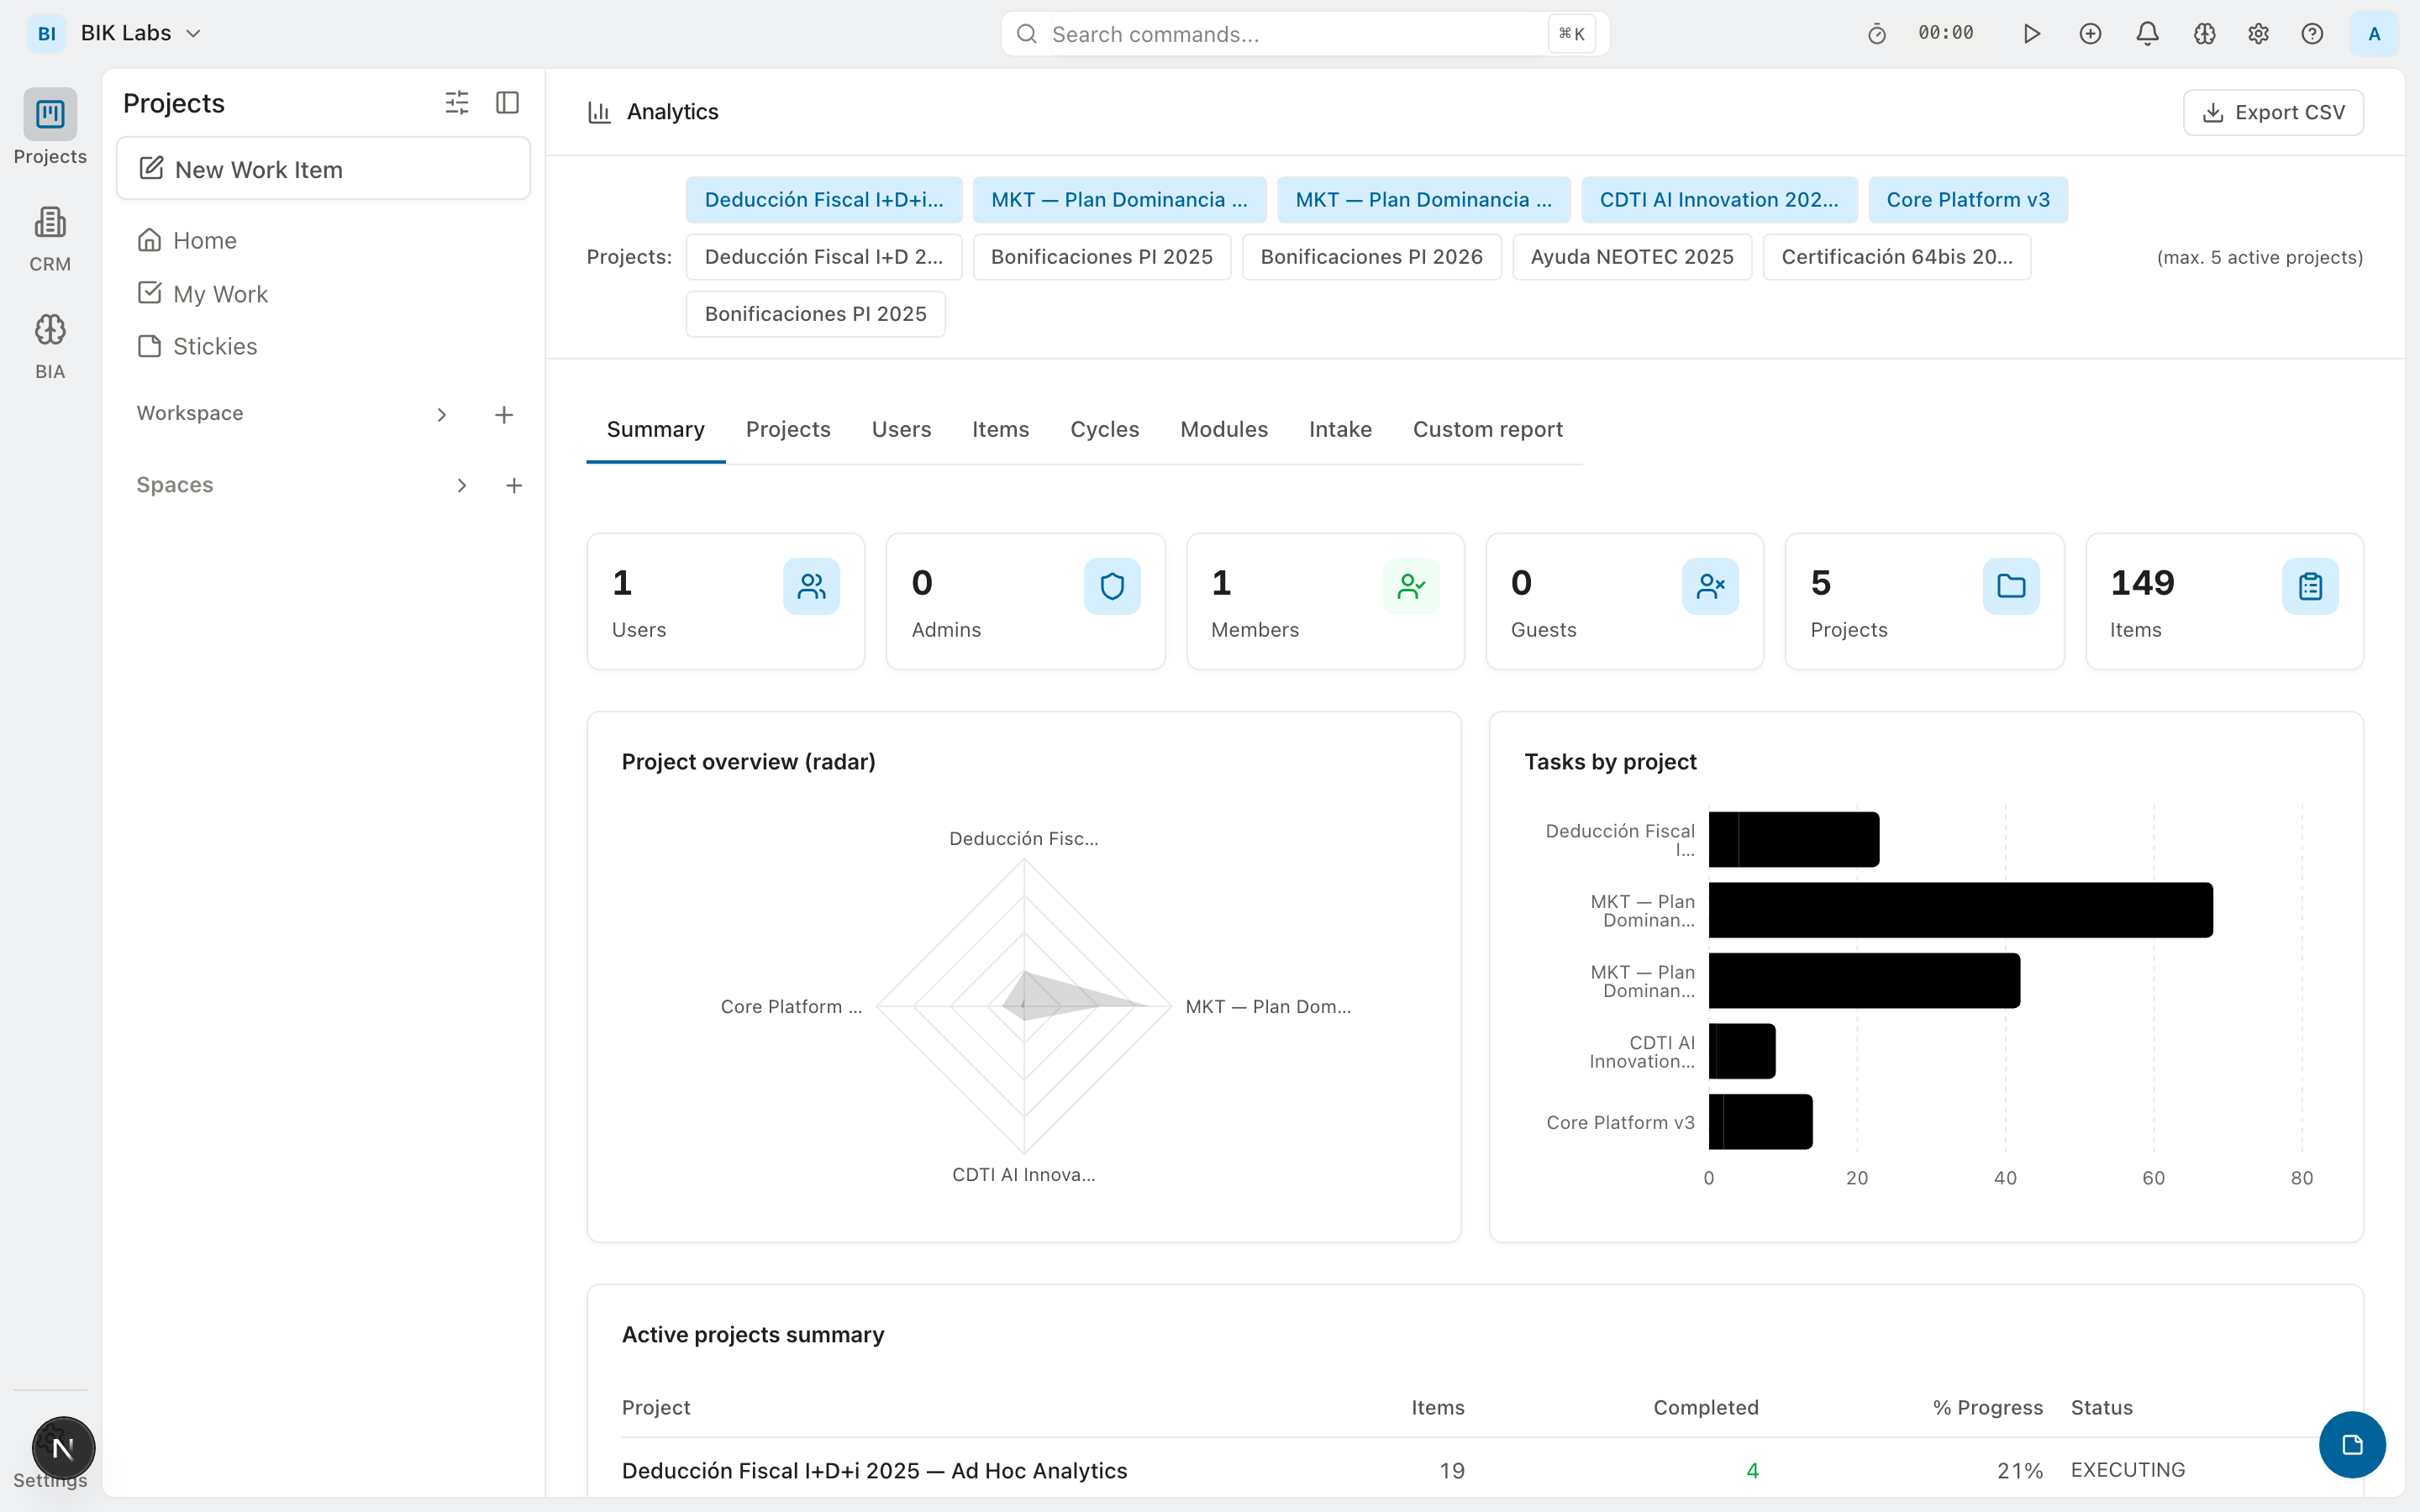The height and width of the screenshot is (1512, 2420).
Task: Open the Custom report tab
Action: click(1487, 429)
